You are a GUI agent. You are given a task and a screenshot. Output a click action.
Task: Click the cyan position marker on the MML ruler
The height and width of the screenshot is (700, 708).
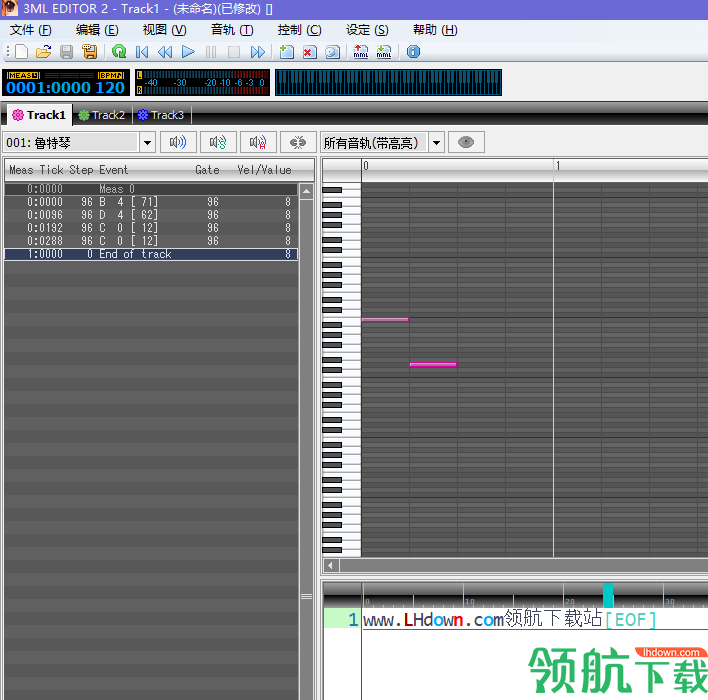coord(608,595)
